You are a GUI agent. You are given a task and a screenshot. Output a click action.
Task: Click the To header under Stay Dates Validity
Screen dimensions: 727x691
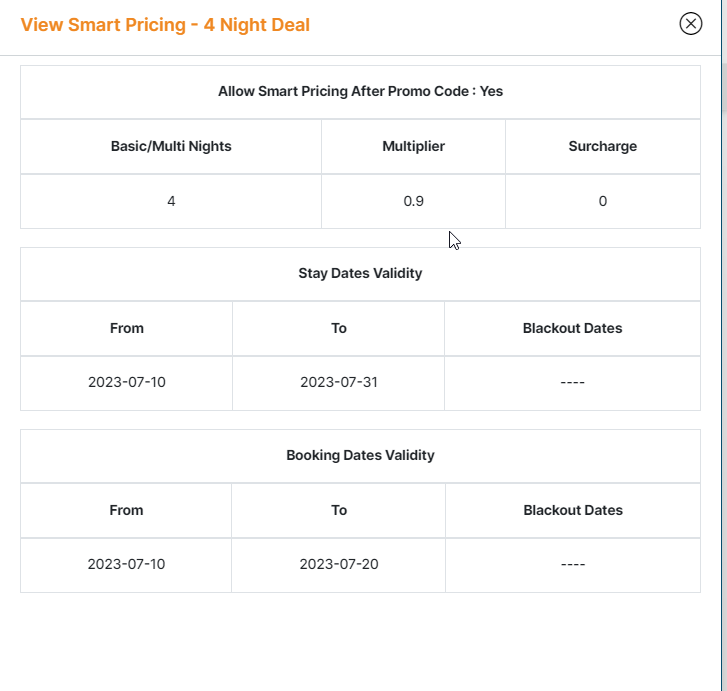click(339, 328)
